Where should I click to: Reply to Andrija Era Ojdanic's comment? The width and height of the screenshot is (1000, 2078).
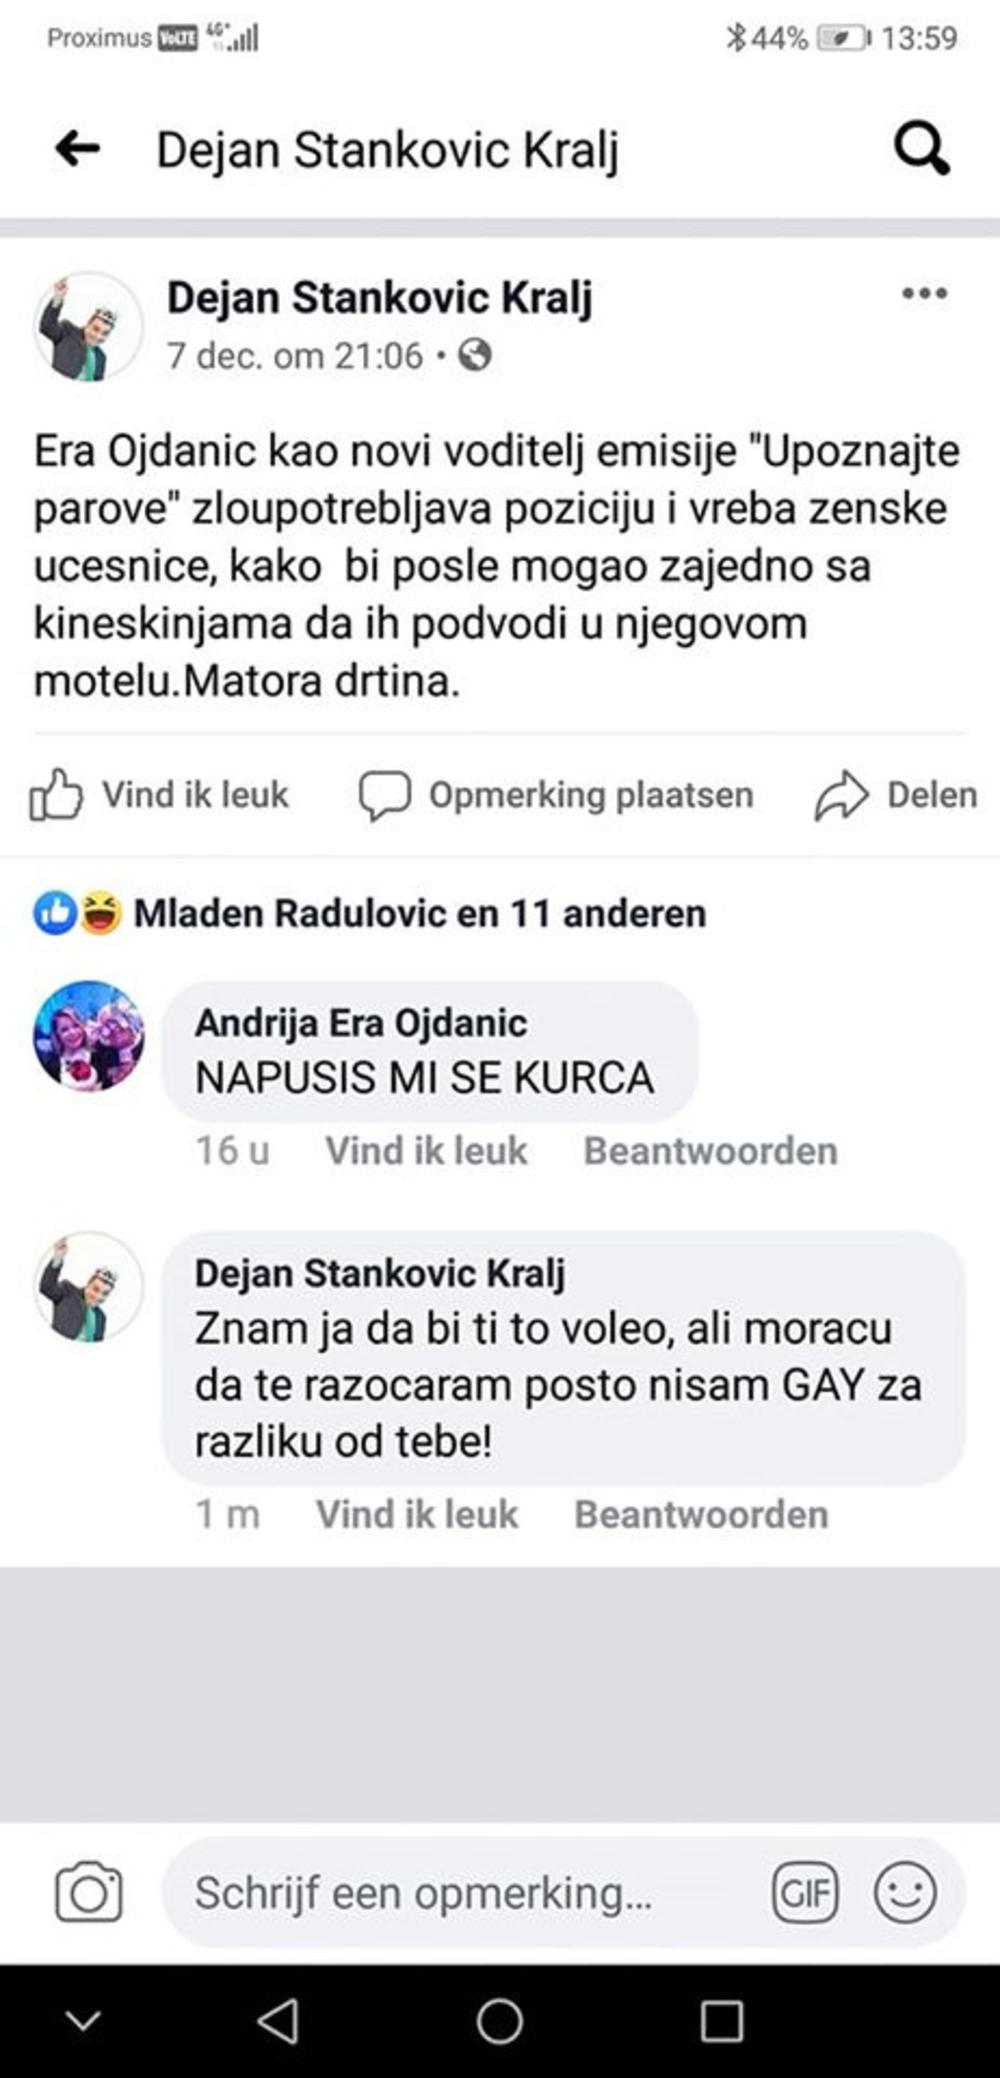coord(710,1151)
